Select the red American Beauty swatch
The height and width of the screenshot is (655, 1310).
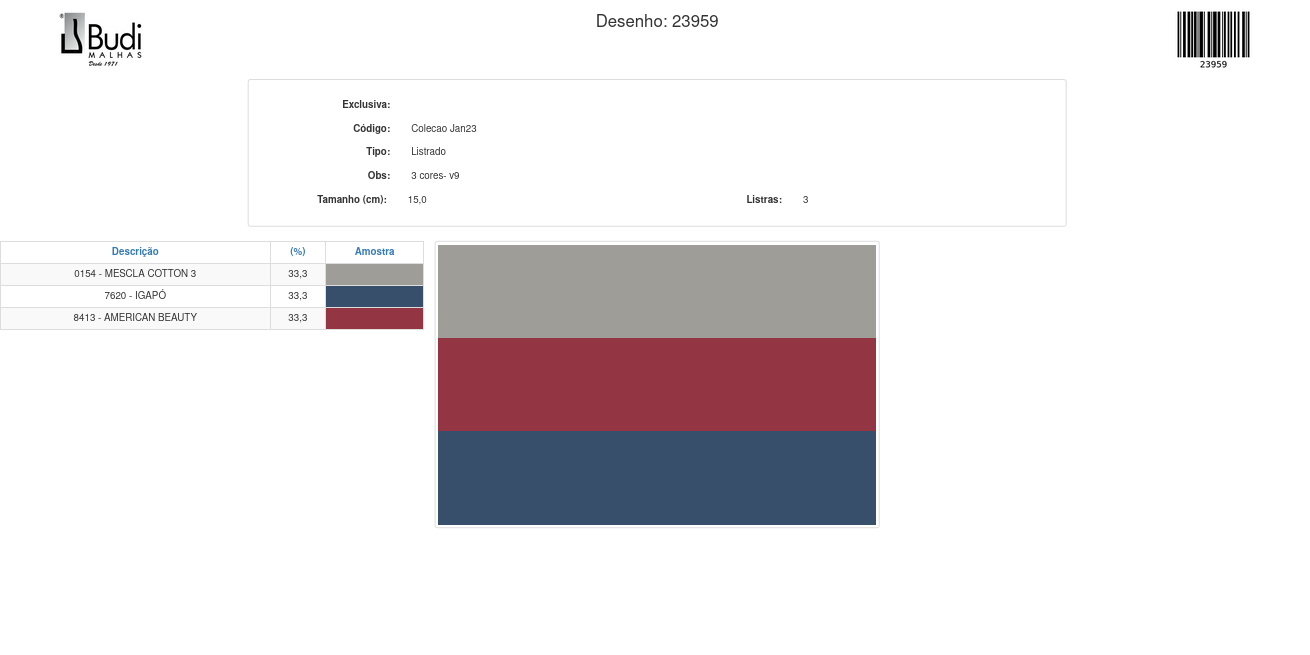click(x=374, y=318)
